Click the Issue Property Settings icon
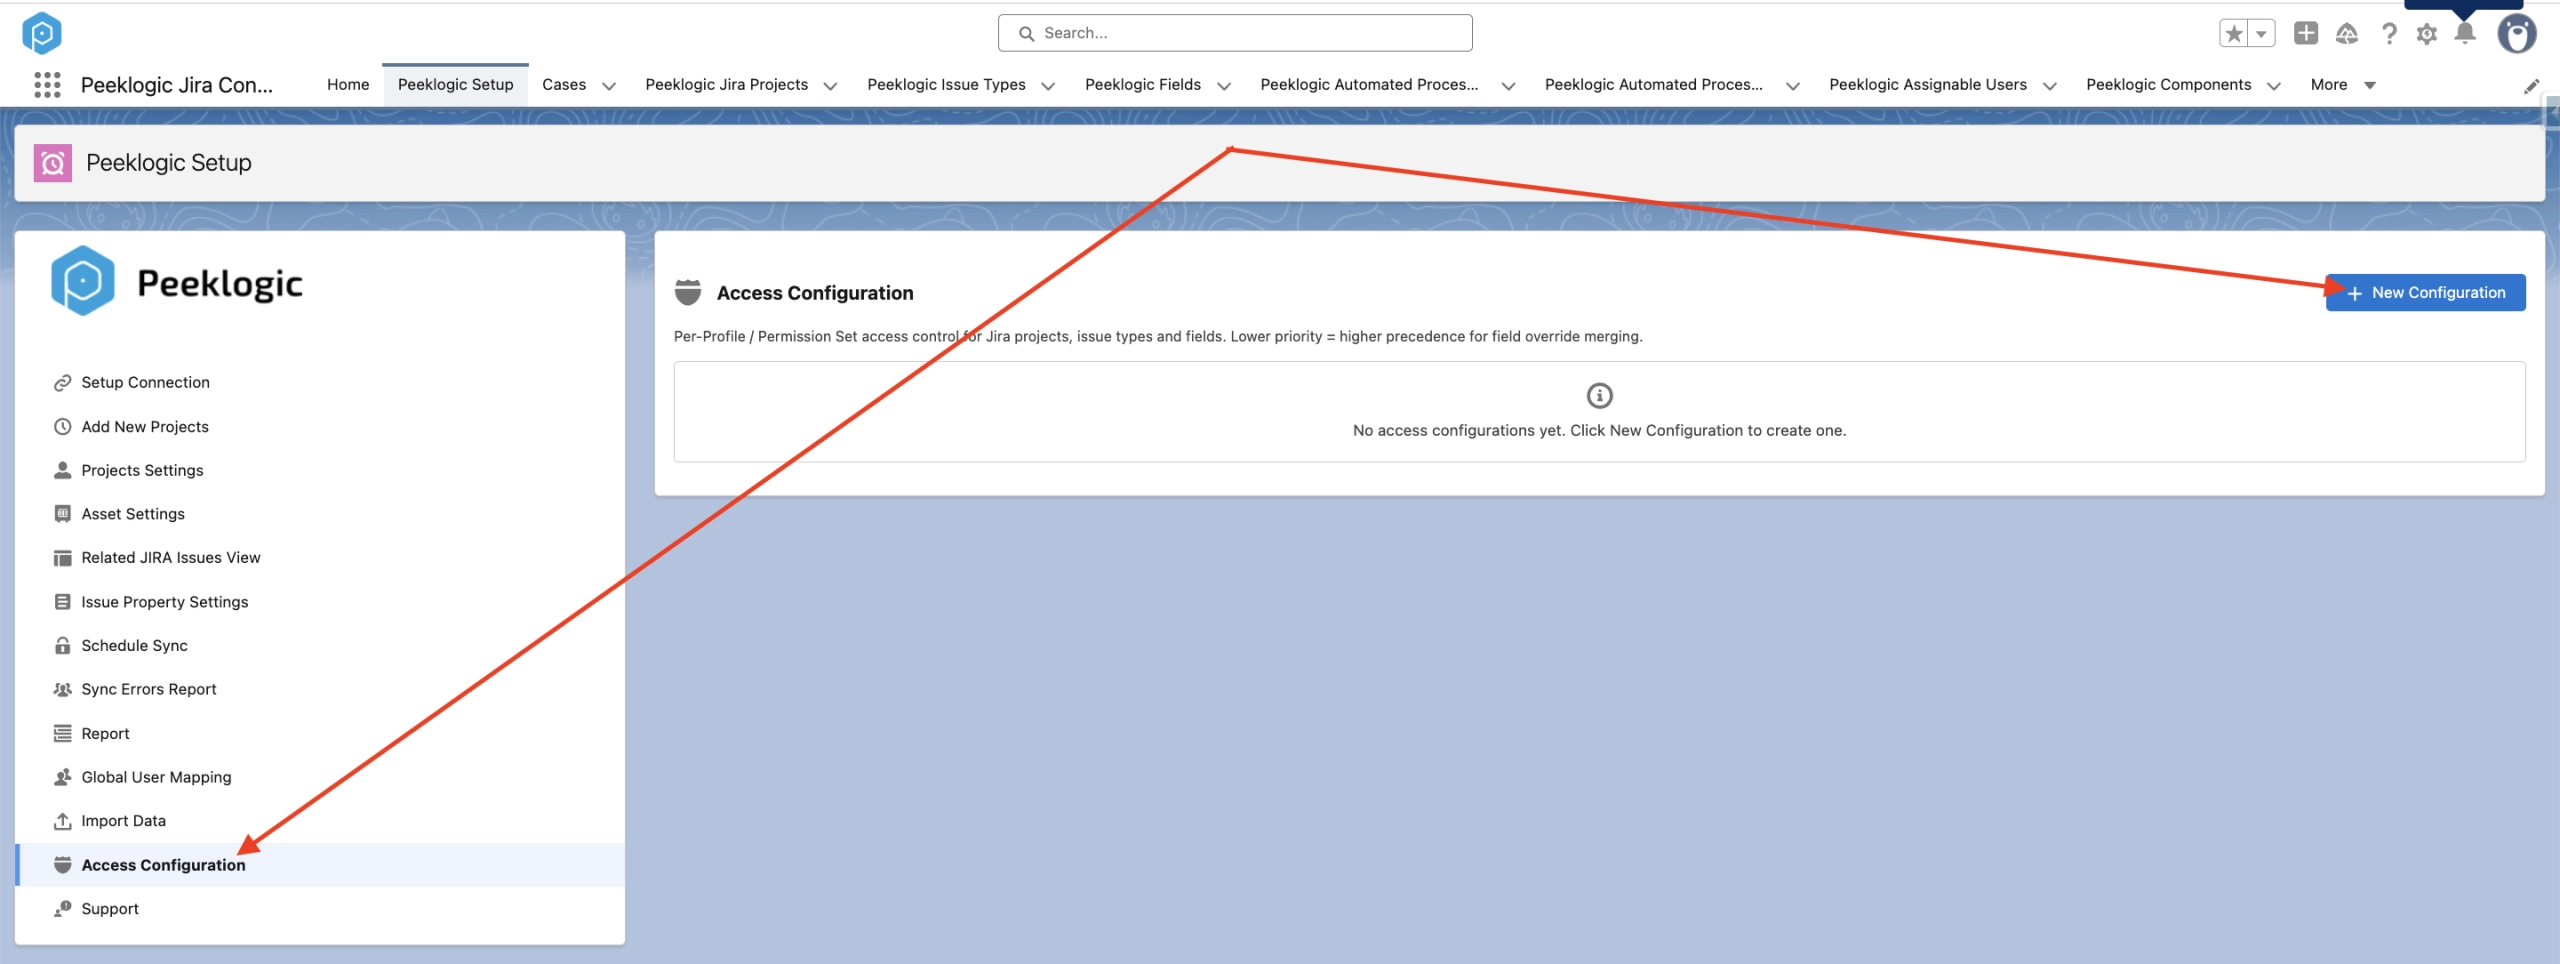 click(62, 602)
